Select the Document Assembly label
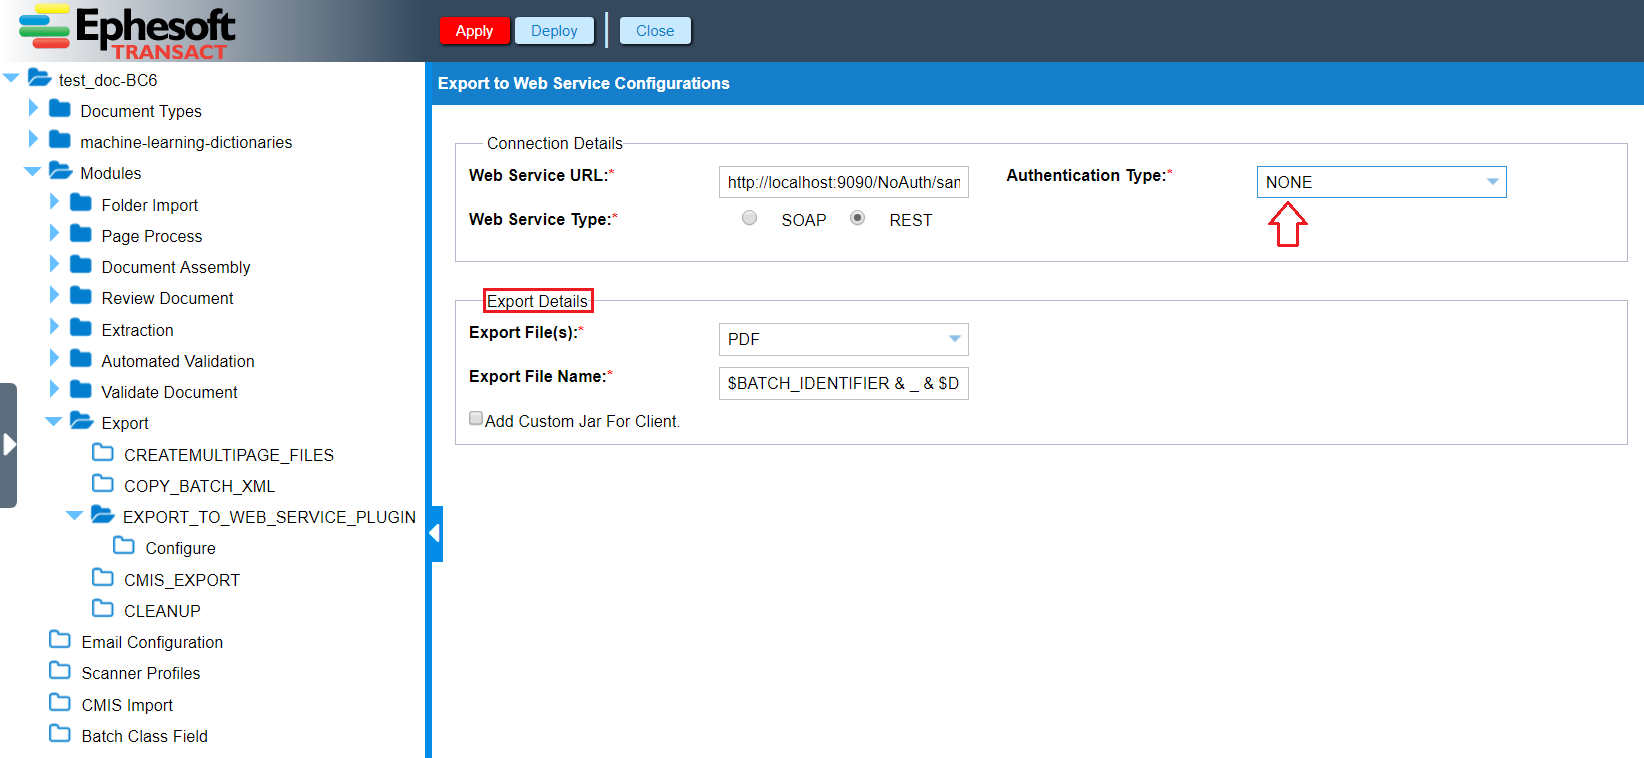 [x=176, y=267]
